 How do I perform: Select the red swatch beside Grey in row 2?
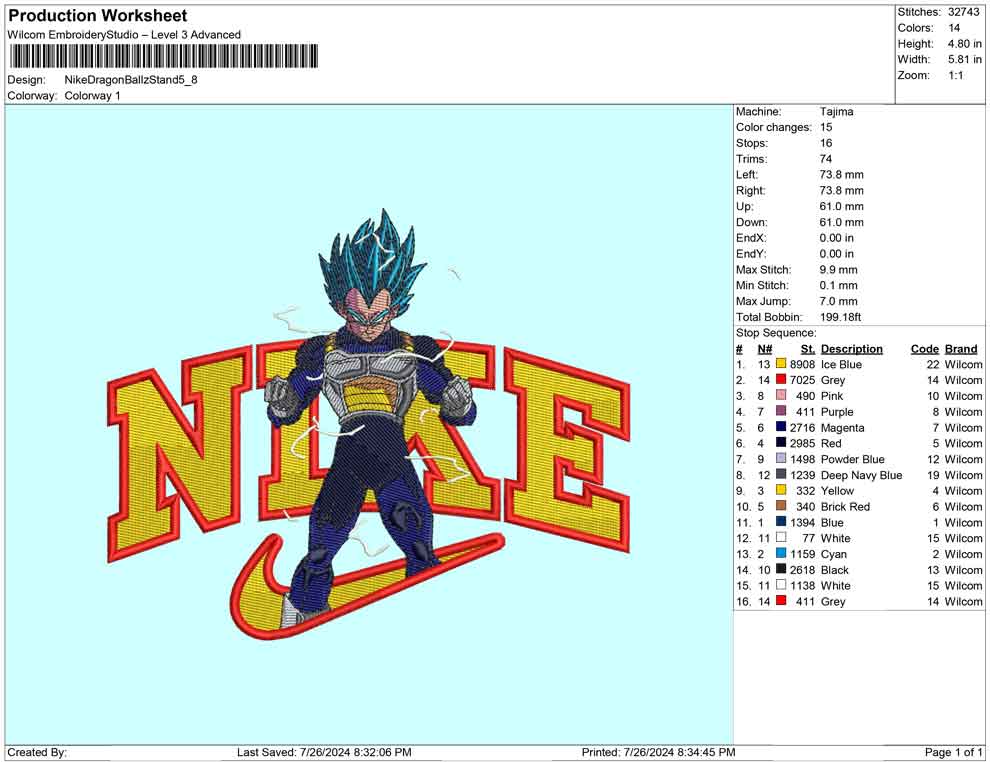click(781, 381)
